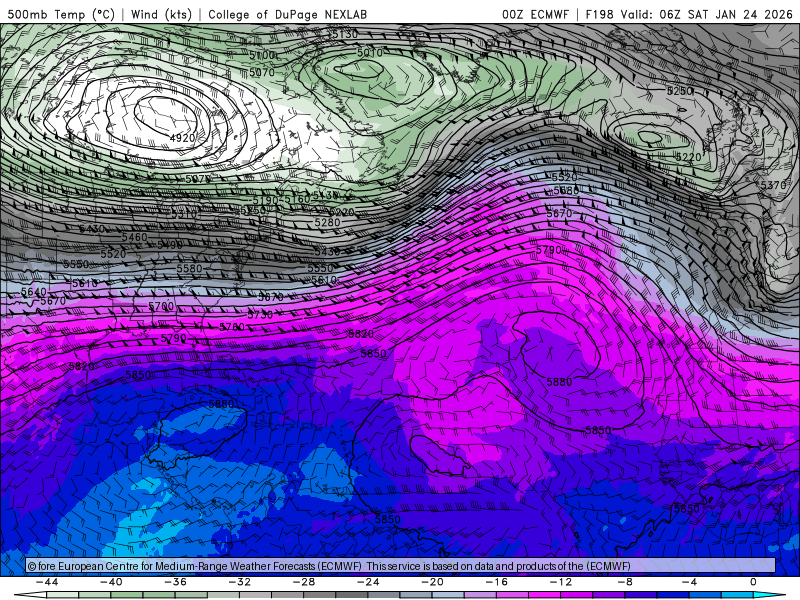This screenshot has width=800, height=600.
Task: Select the -40 color scale label
Action: tap(111, 582)
